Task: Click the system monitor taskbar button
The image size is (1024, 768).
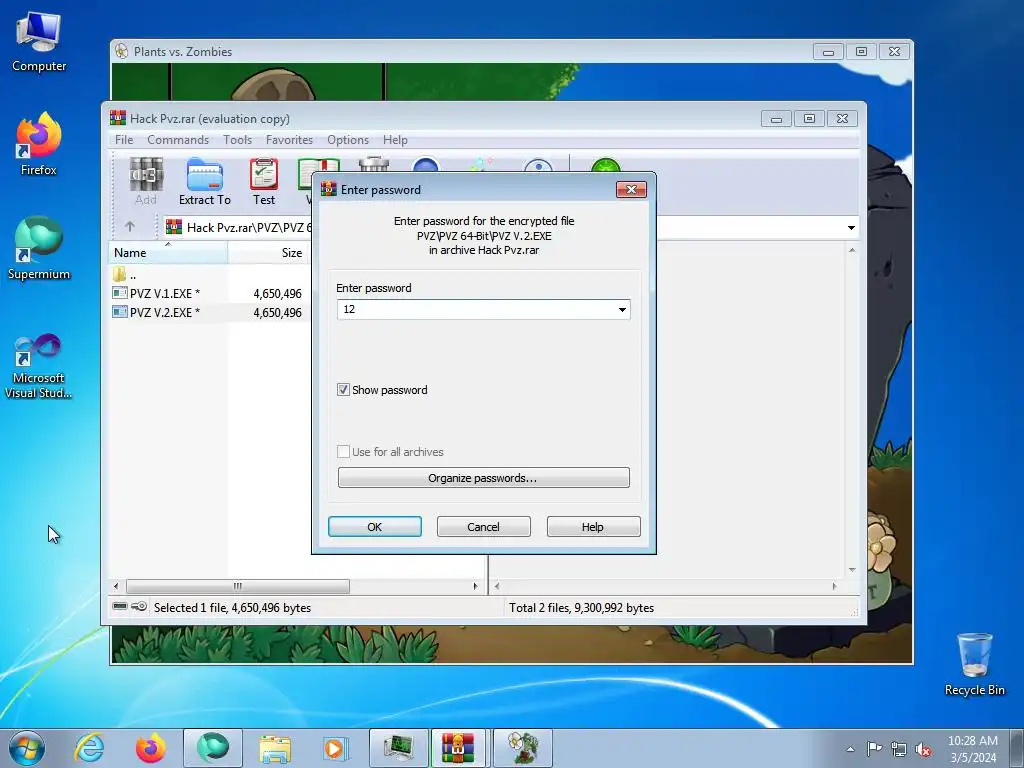Action: point(399,748)
